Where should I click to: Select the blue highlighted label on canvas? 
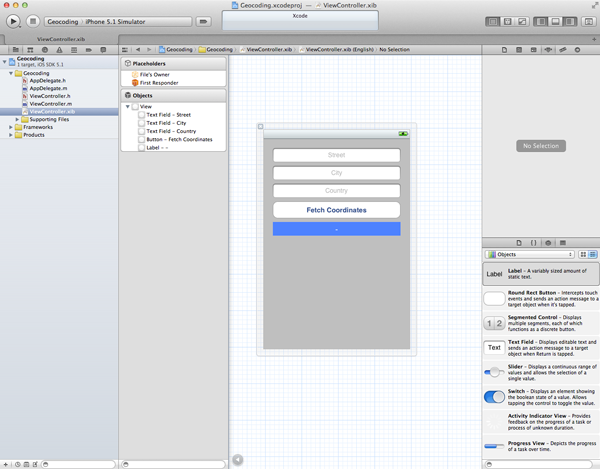coord(336,229)
